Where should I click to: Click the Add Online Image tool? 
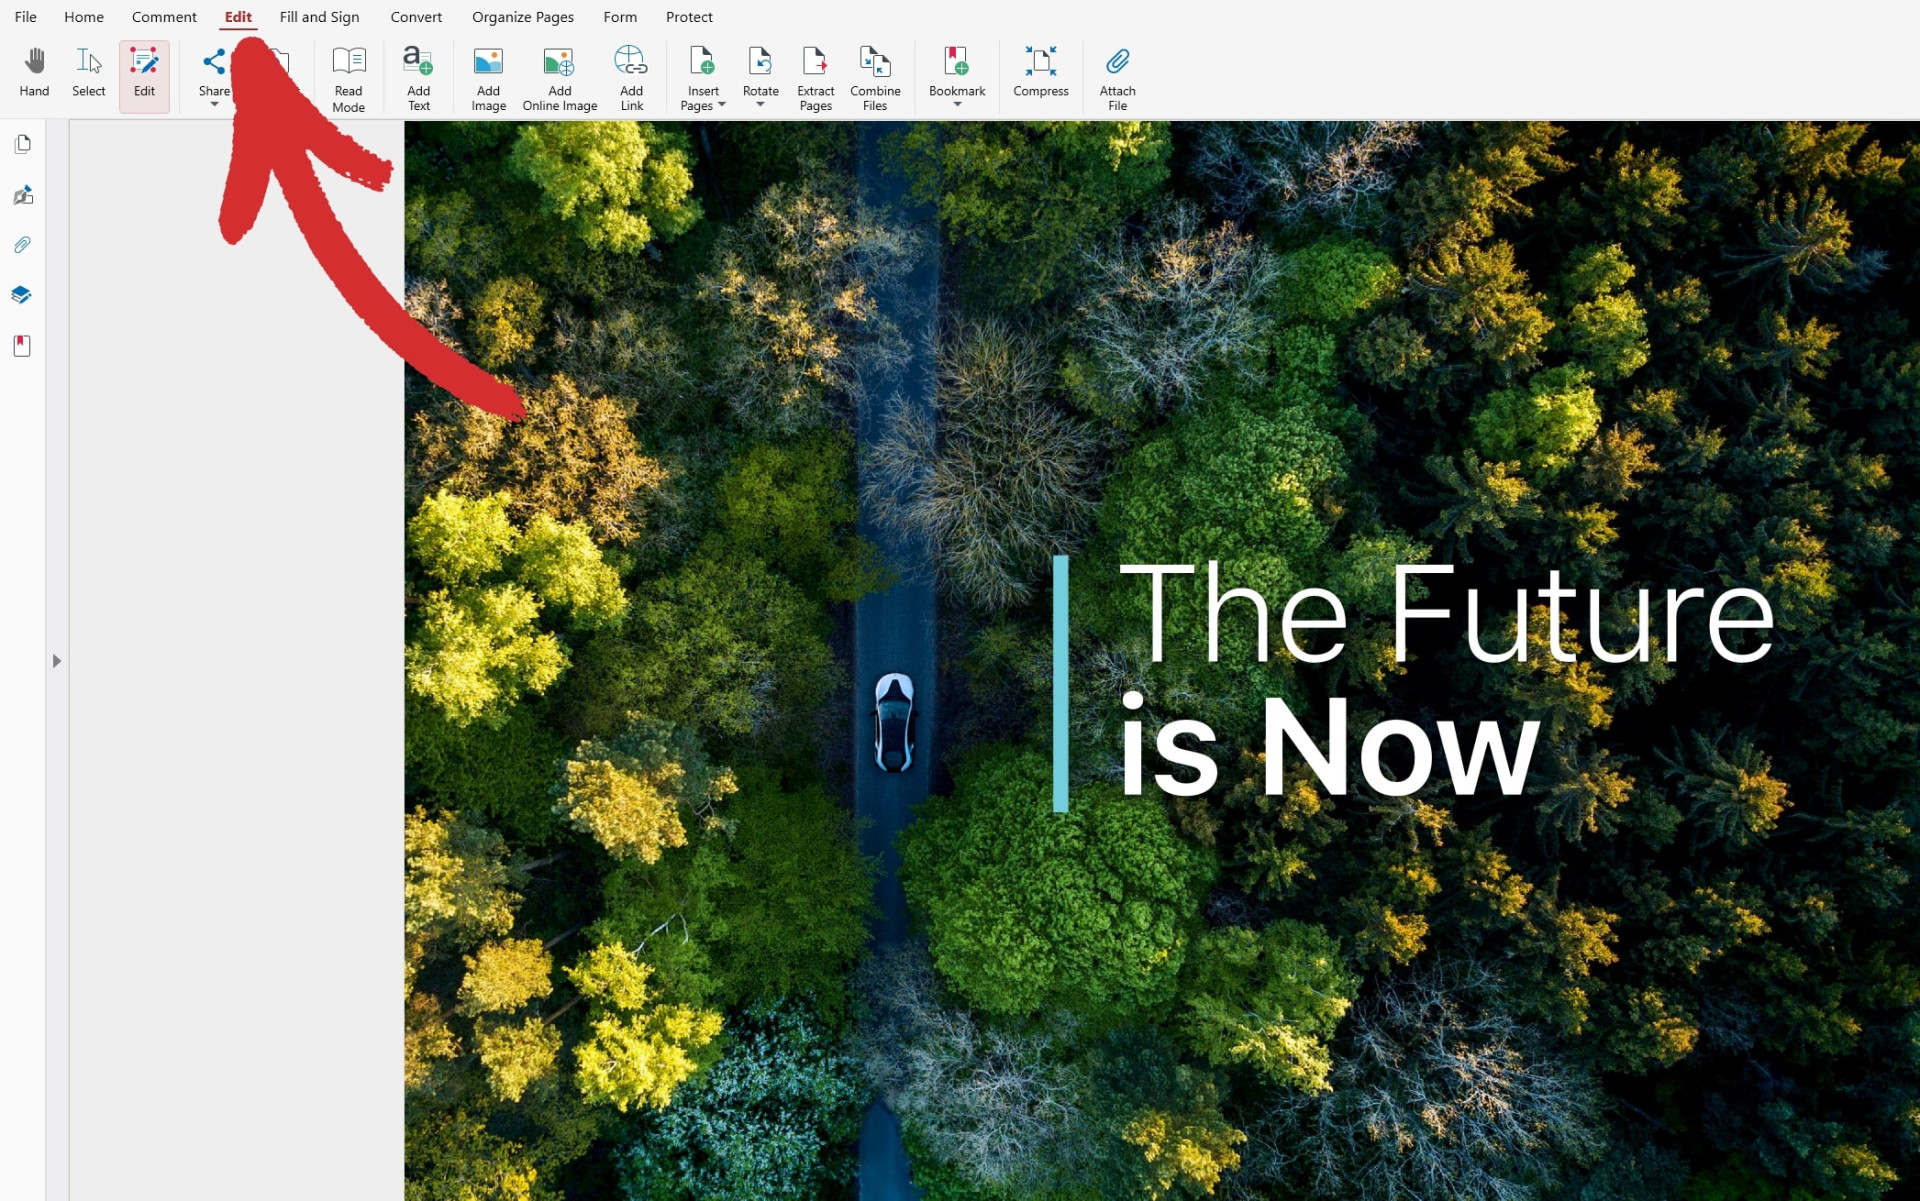[559, 75]
